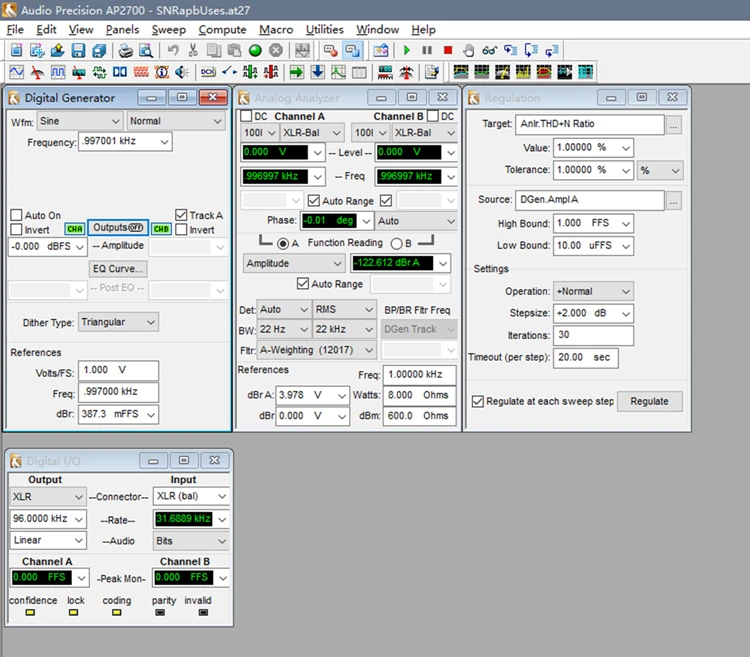The image size is (750, 657).
Task: Open the 22 kHz bandwidth dropdown
Action: [344, 329]
